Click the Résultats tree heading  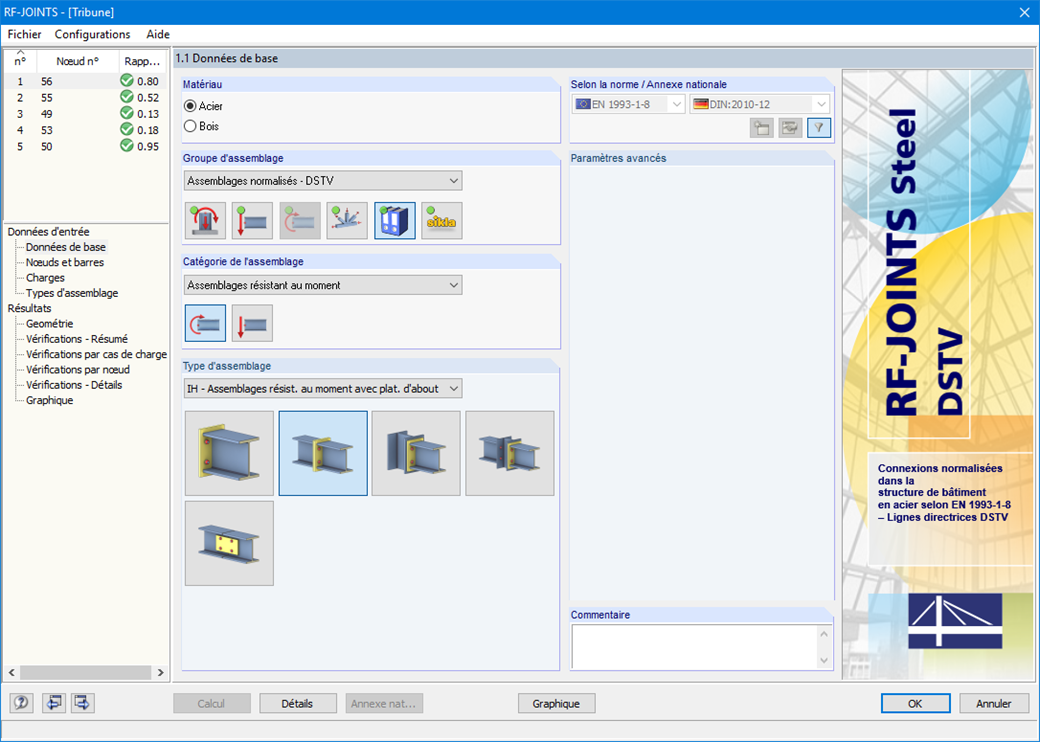[x=29, y=308]
